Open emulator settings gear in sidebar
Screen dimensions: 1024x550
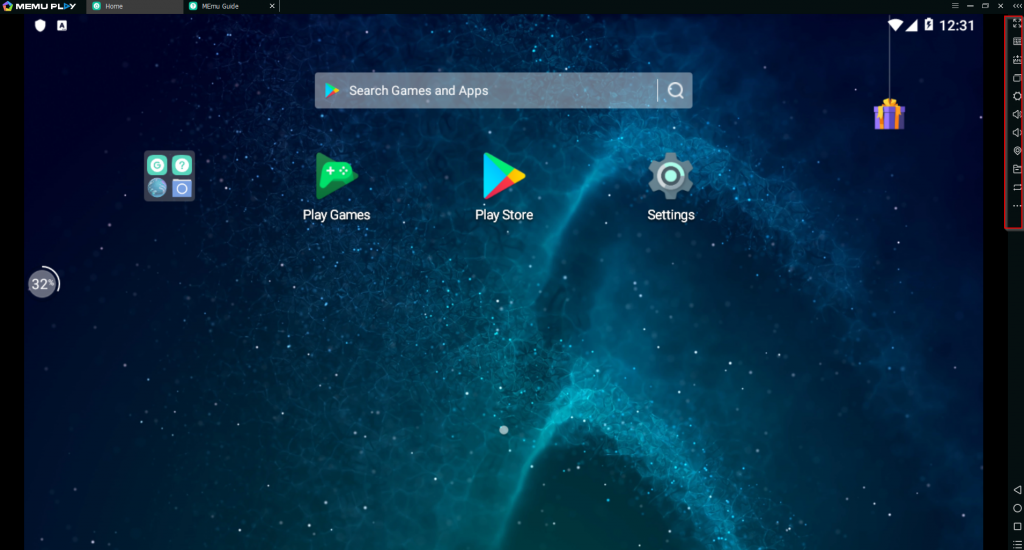(x=1017, y=96)
